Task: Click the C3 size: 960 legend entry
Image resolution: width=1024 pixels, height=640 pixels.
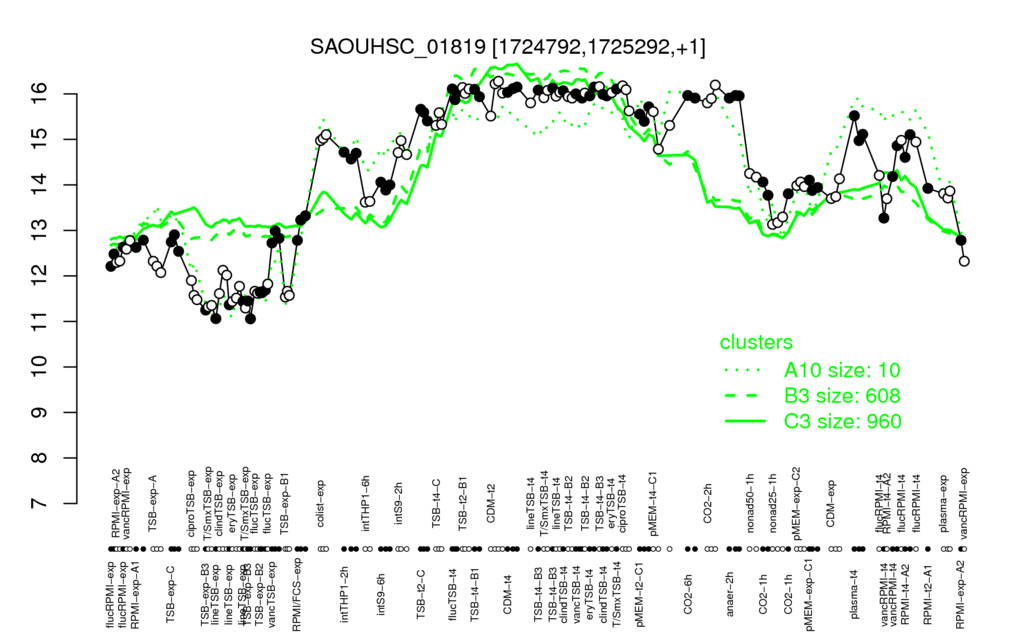Action: 842,421
